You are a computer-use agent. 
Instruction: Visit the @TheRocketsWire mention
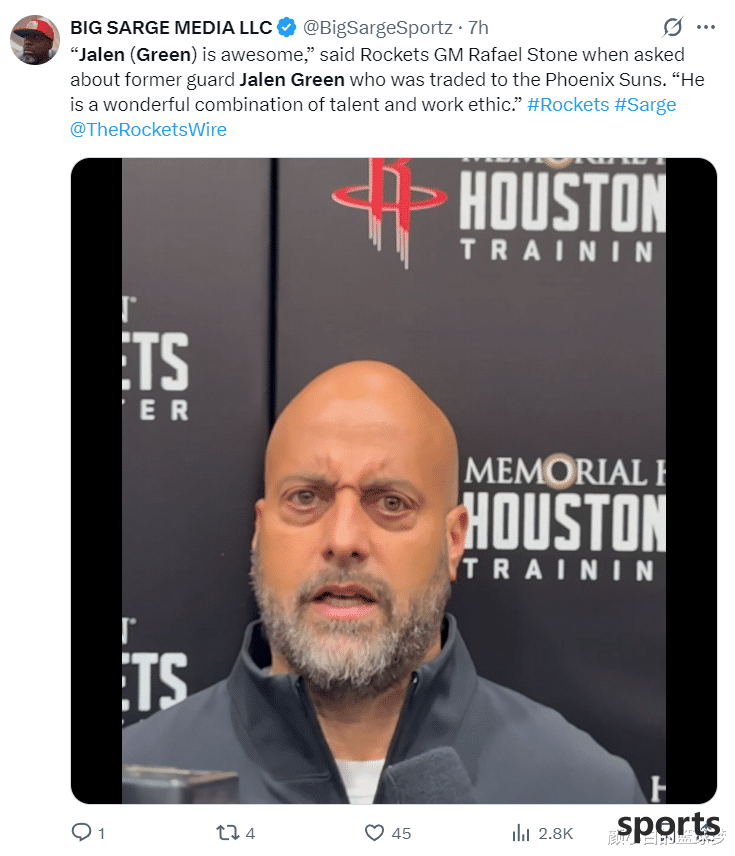pyautogui.click(x=148, y=129)
